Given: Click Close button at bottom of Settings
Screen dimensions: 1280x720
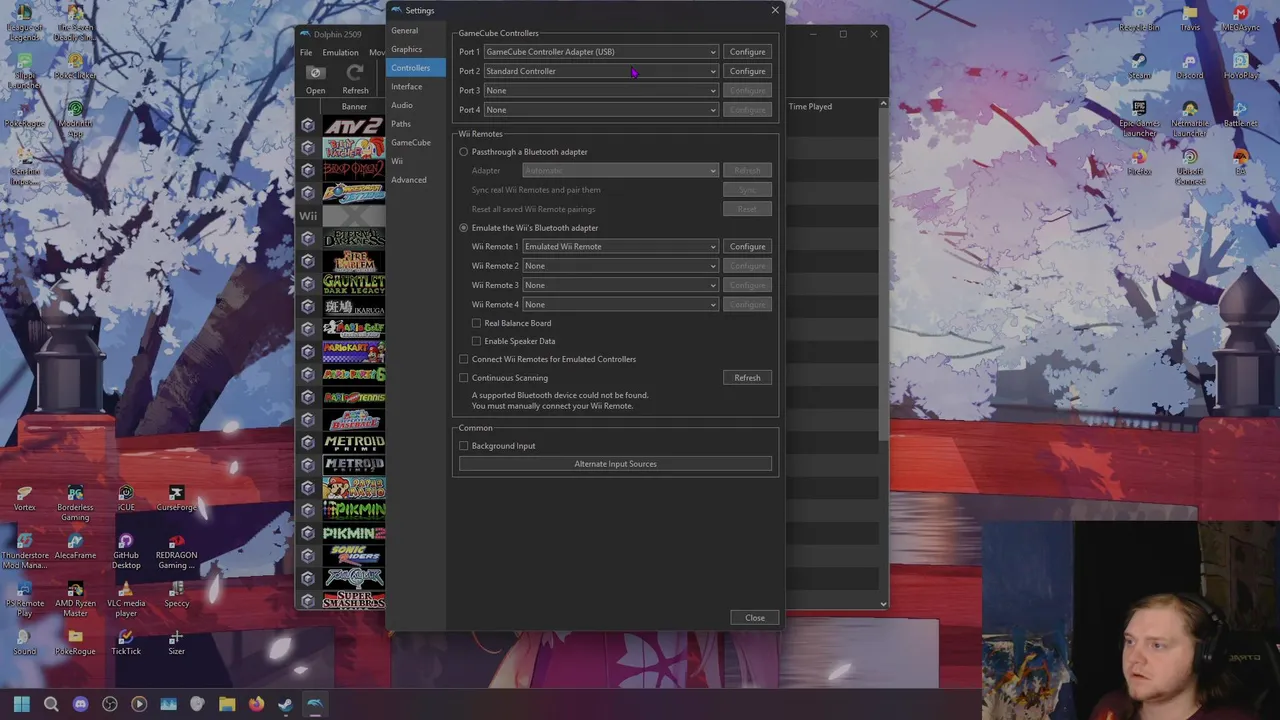Looking at the screenshot, I should pyautogui.click(x=755, y=618).
